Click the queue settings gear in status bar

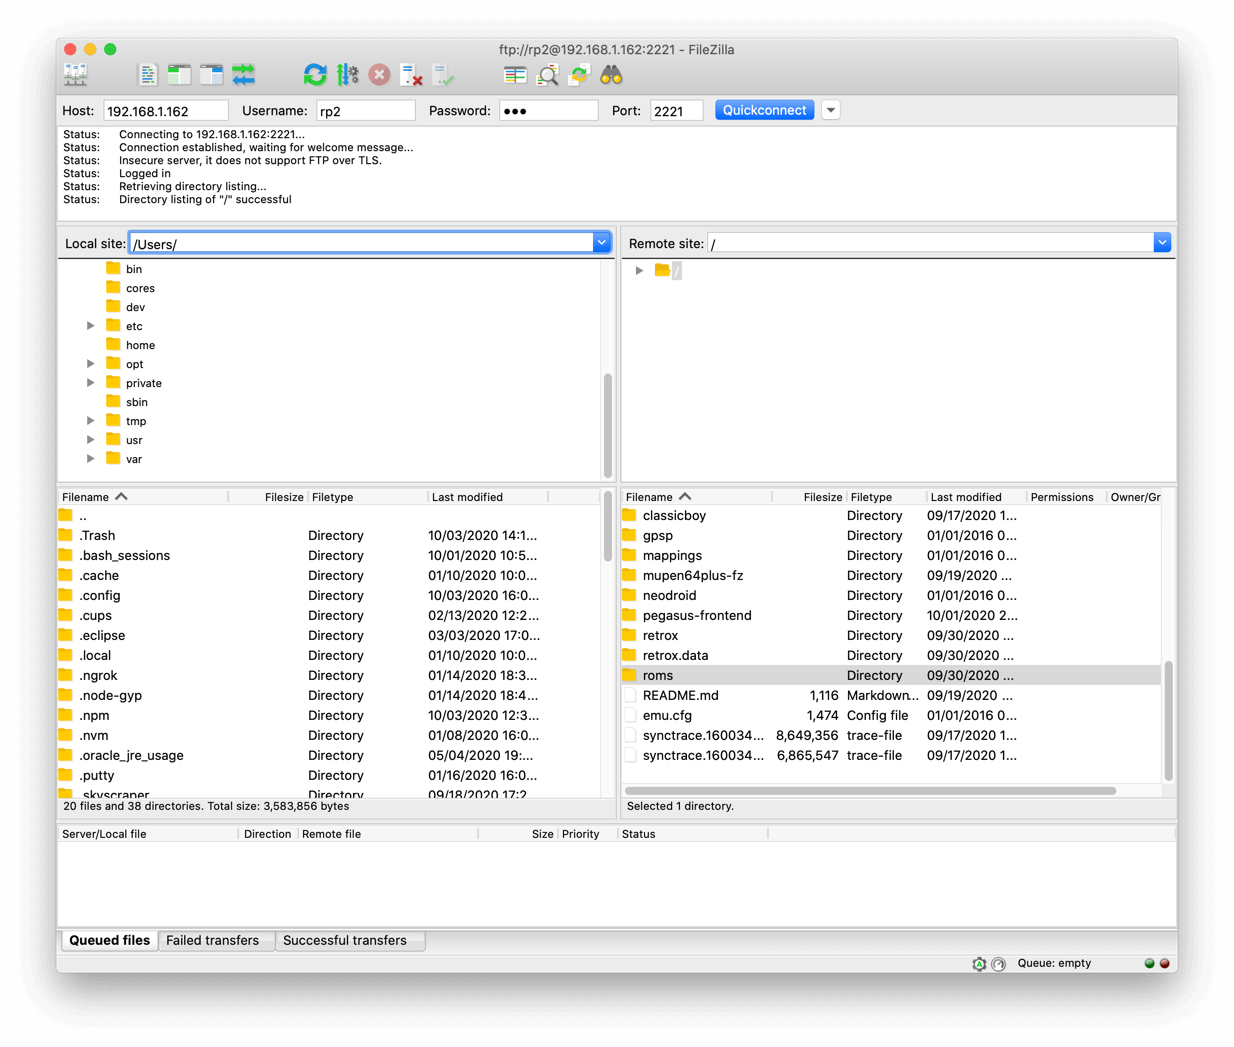979,964
